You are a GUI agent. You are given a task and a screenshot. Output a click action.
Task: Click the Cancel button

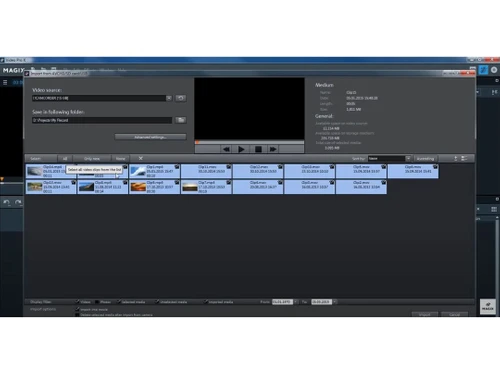[455, 314]
